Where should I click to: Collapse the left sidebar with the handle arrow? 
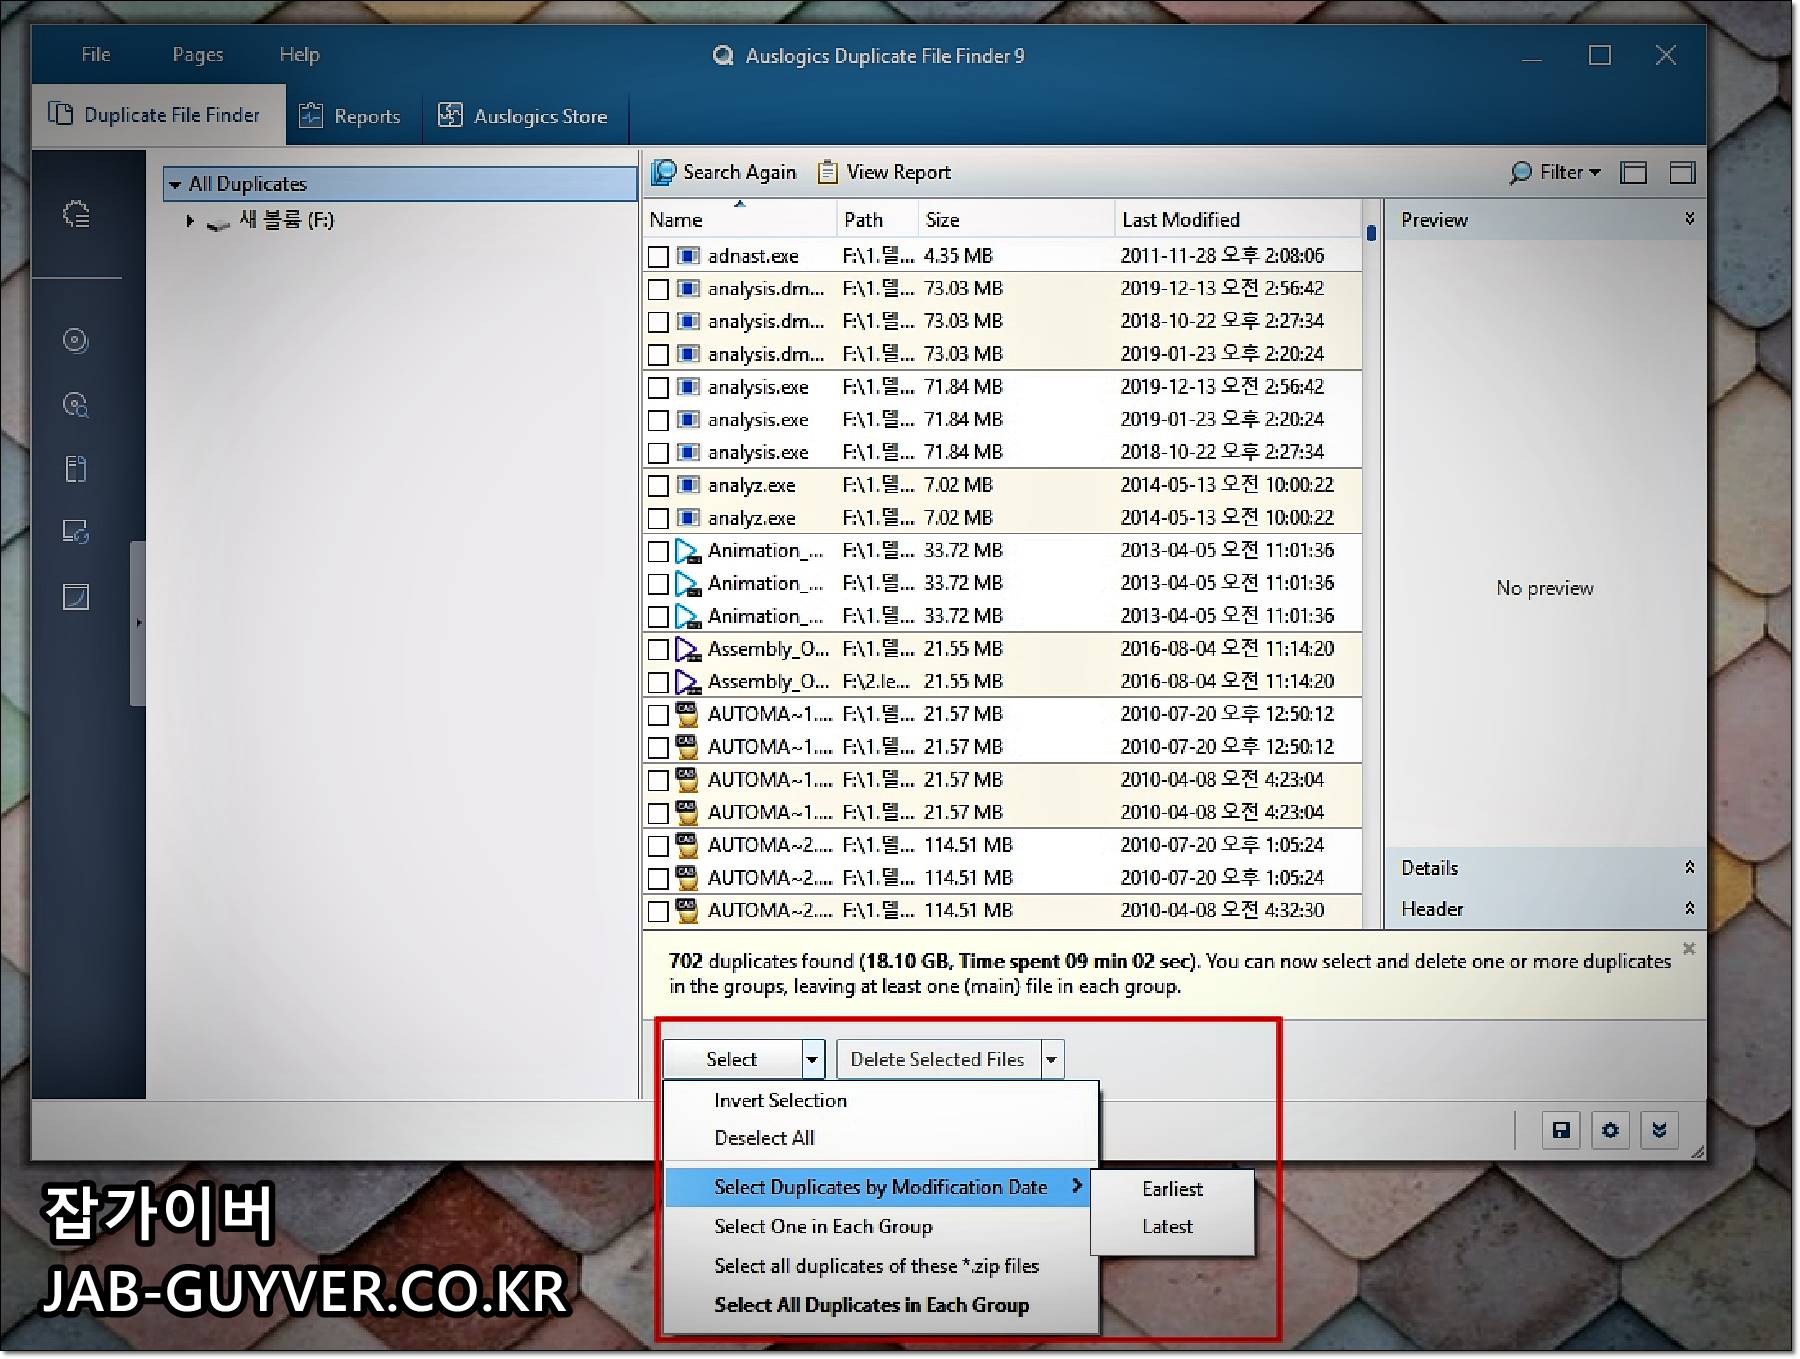(138, 623)
